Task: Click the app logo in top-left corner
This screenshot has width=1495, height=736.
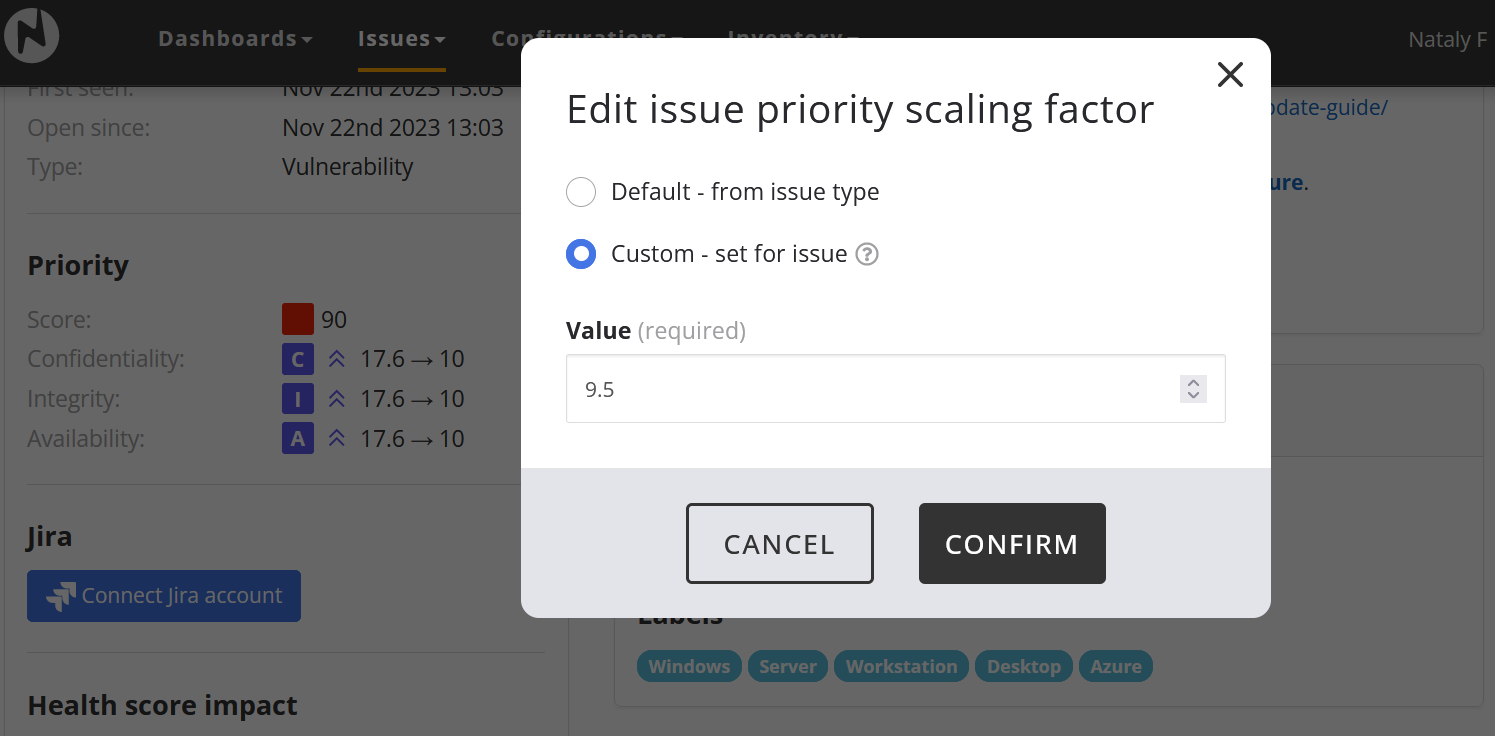Action: point(31,36)
